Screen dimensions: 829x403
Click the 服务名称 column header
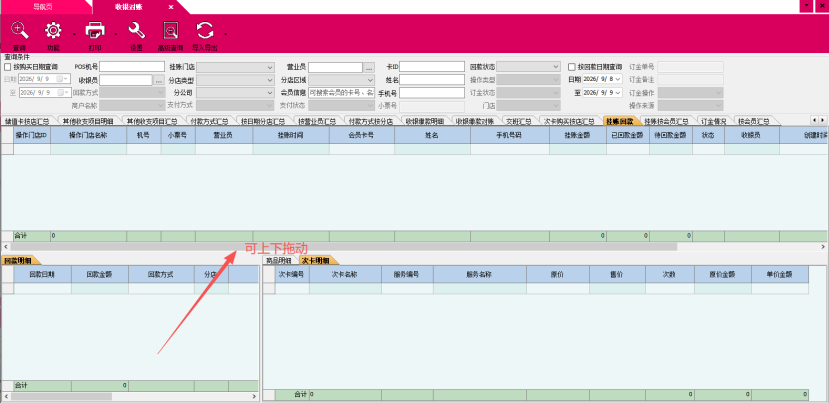480,274
